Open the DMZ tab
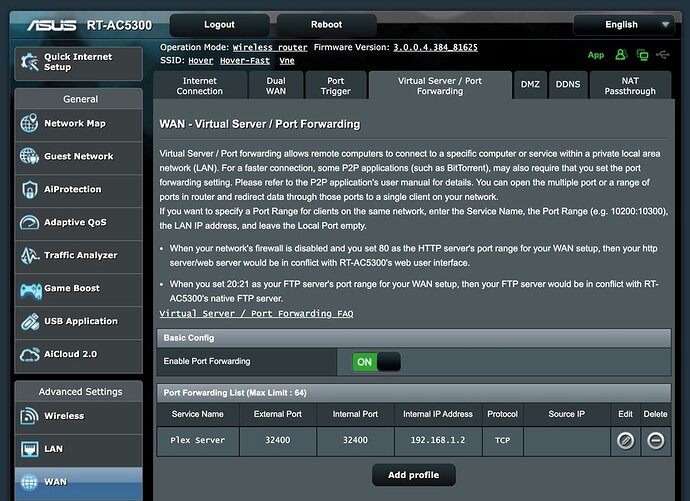This screenshot has height=501, width=690. (x=530, y=84)
